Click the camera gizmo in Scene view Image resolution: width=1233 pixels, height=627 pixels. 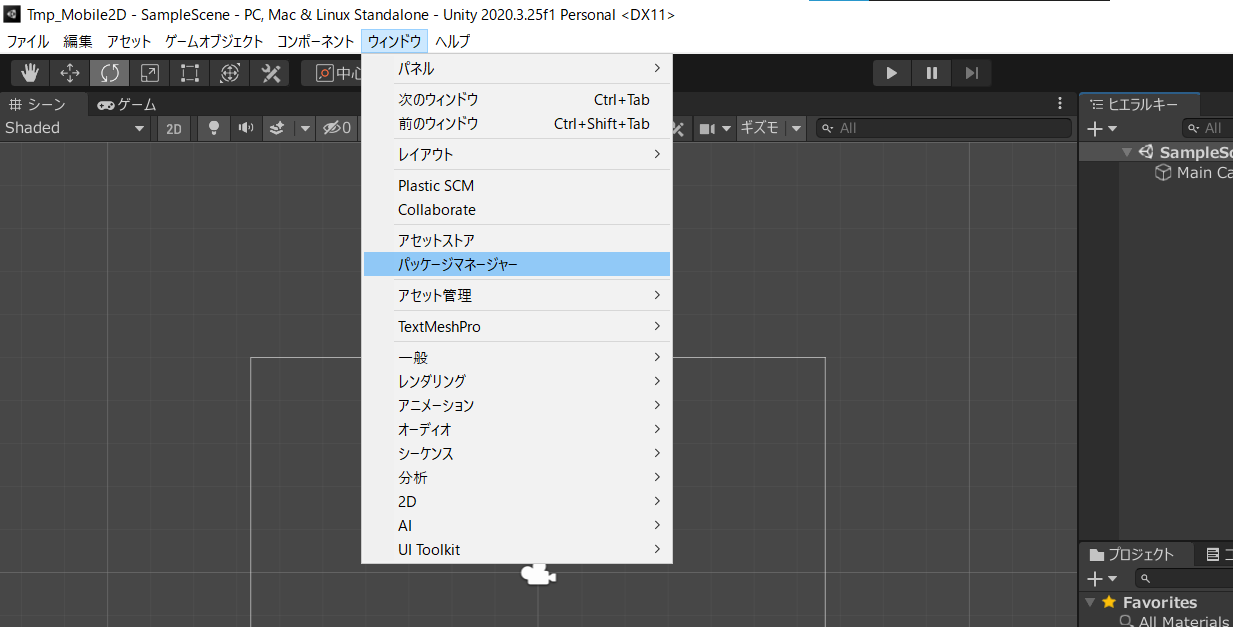pyautogui.click(x=538, y=575)
